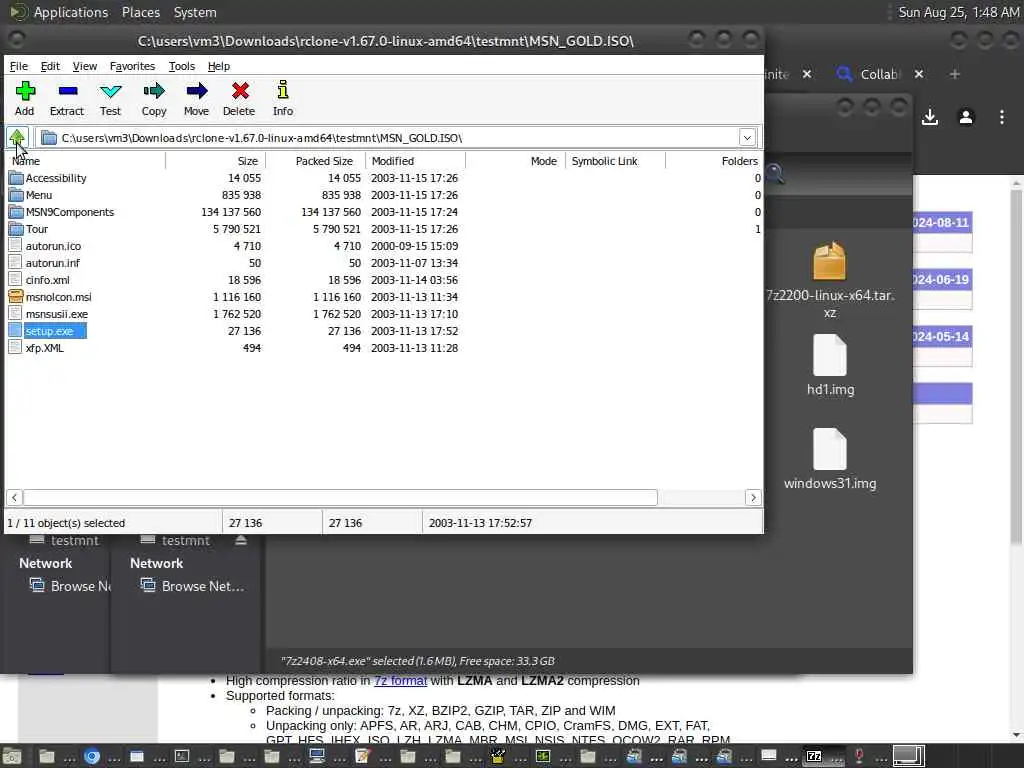
Task: Select the MSN9Components folder icon
Action: coord(16,212)
